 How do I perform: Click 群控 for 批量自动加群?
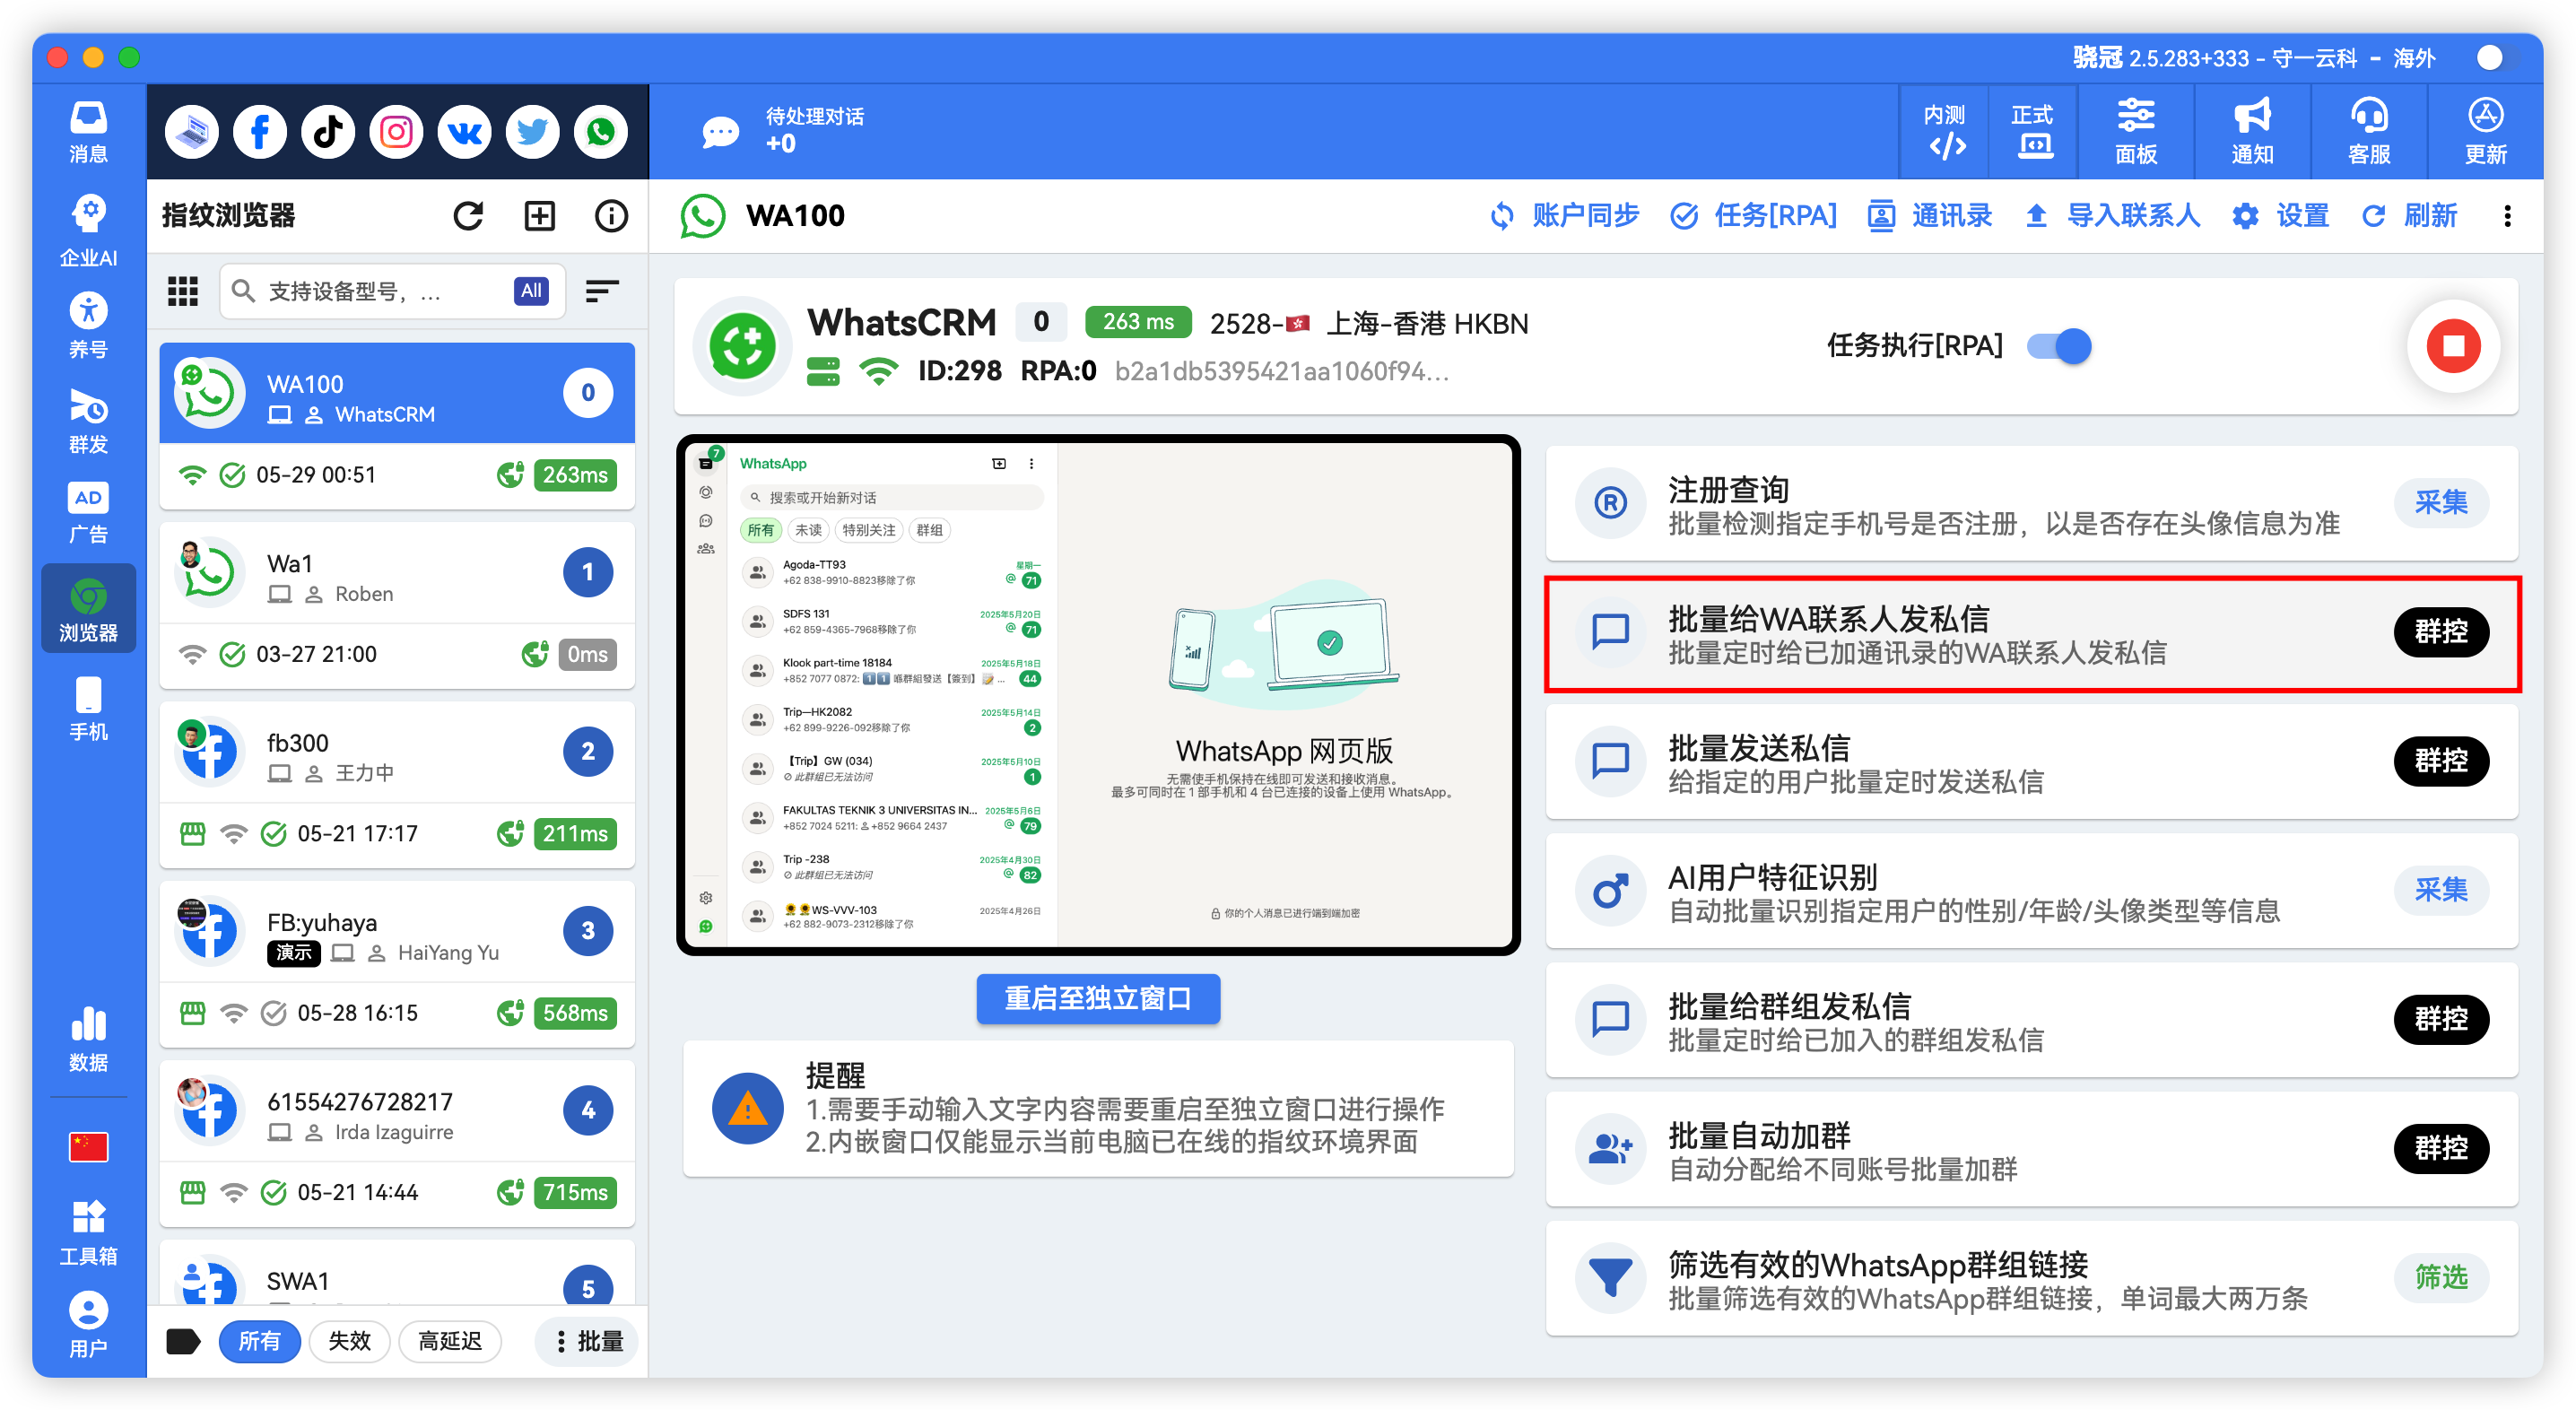2441,1148
